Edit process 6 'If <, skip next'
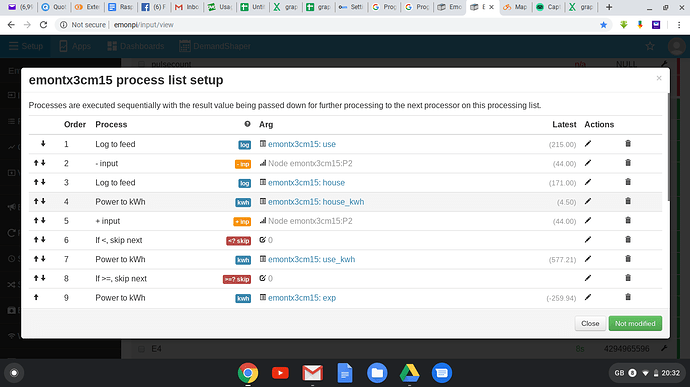This screenshot has height=387, width=690. [x=588, y=240]
